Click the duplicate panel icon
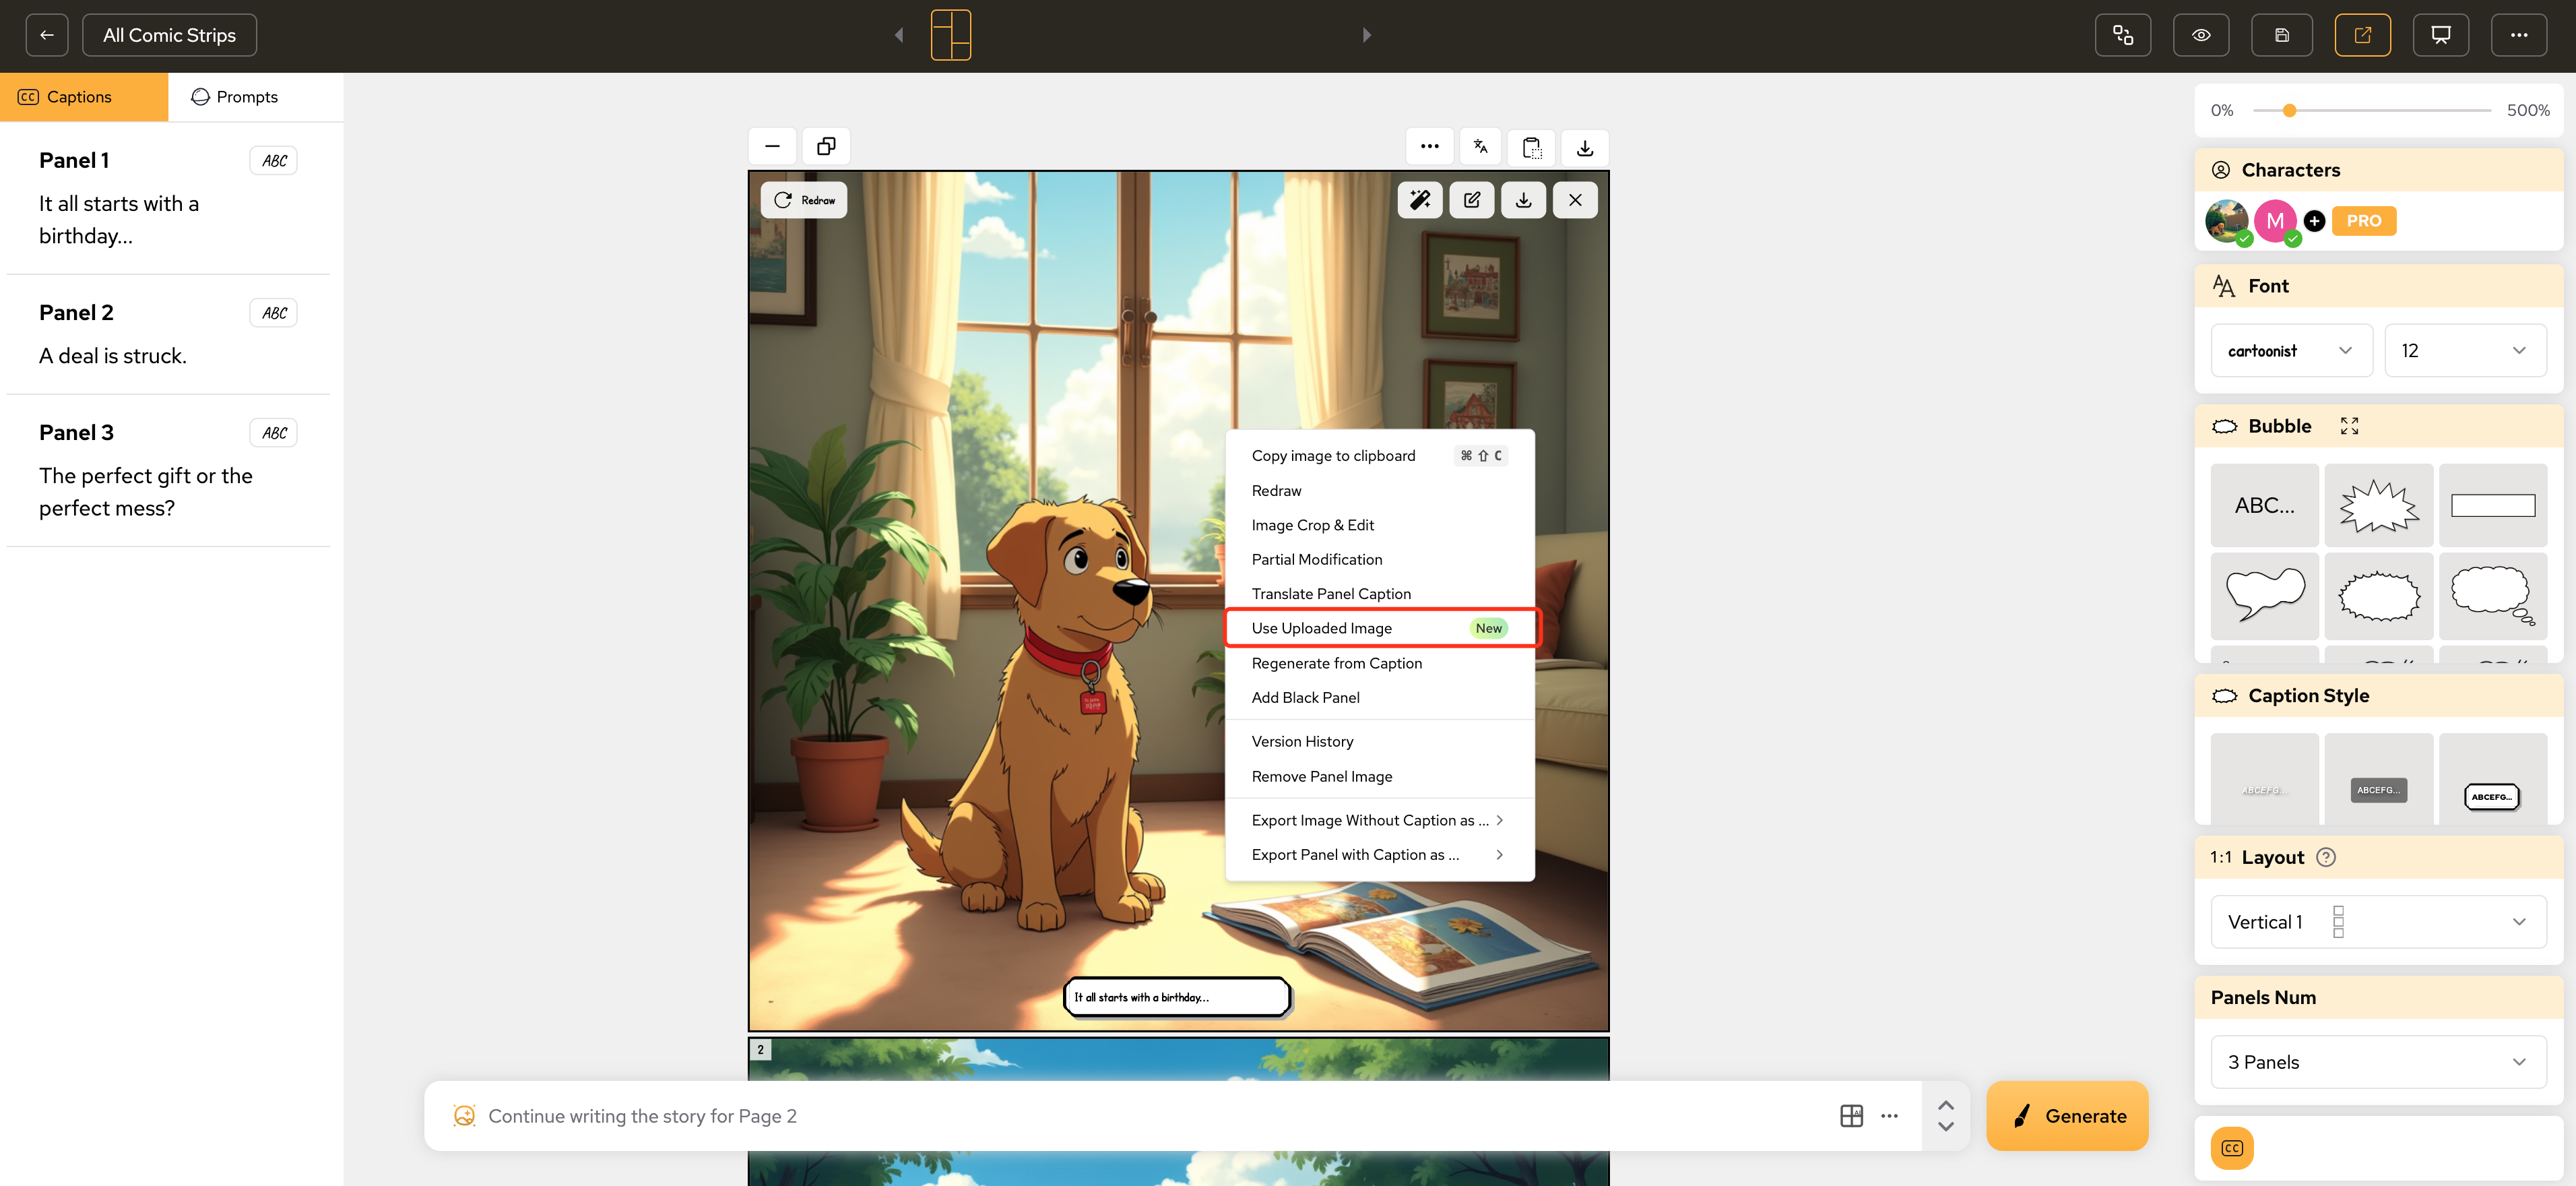 (826, 147)
